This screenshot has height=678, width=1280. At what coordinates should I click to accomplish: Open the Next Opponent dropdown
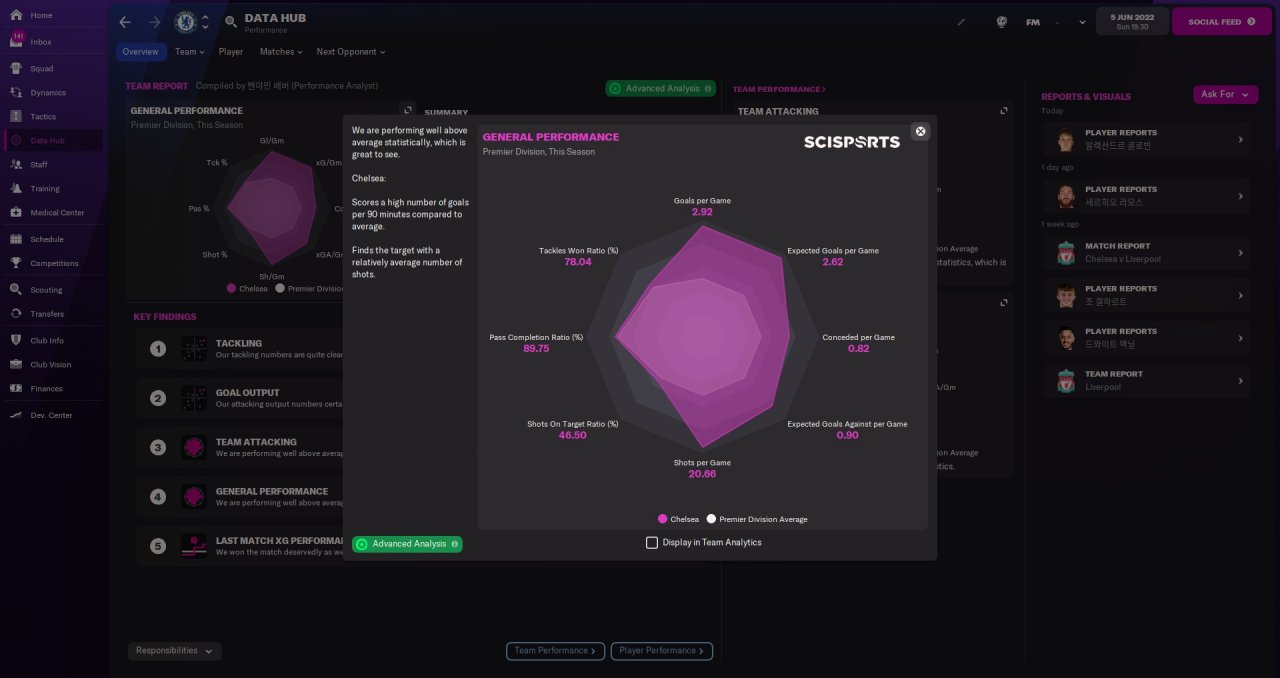pos(351,52)
